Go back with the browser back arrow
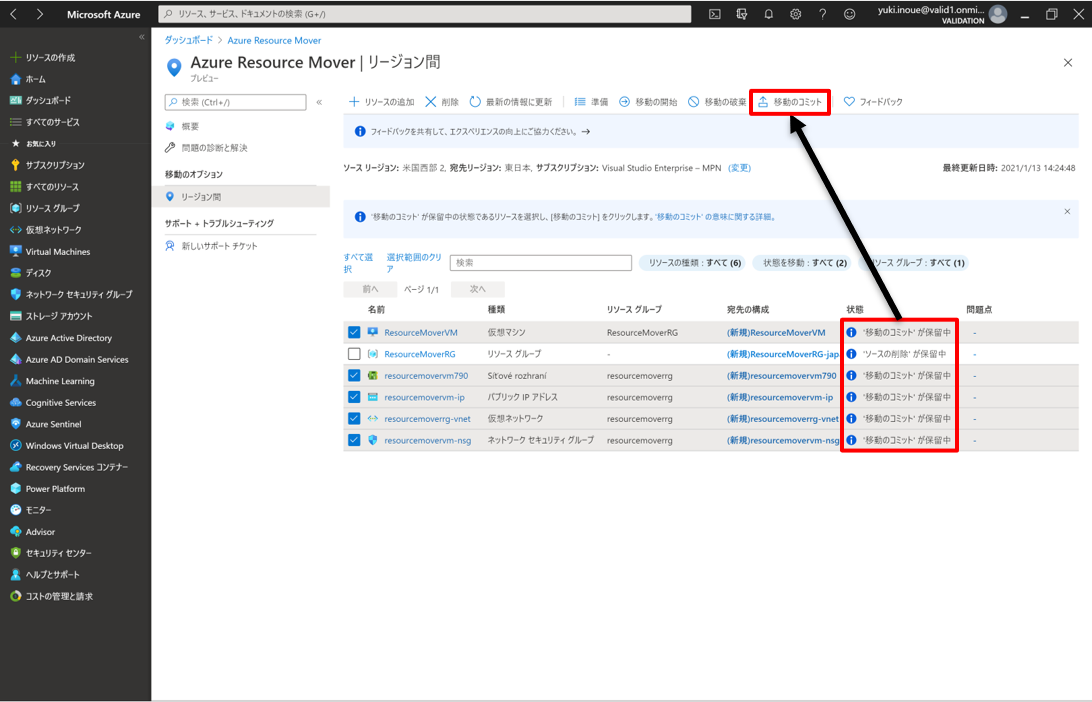 [x=13, y=14]
